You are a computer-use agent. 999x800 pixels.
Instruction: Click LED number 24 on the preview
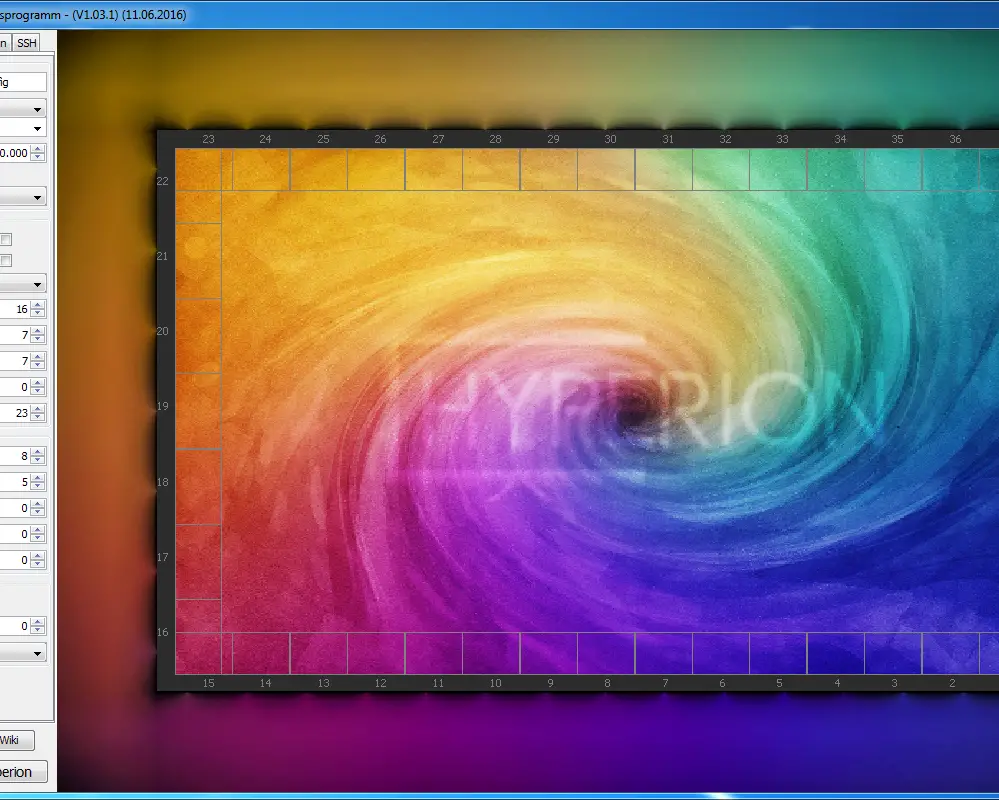click(x=266, y=139)
